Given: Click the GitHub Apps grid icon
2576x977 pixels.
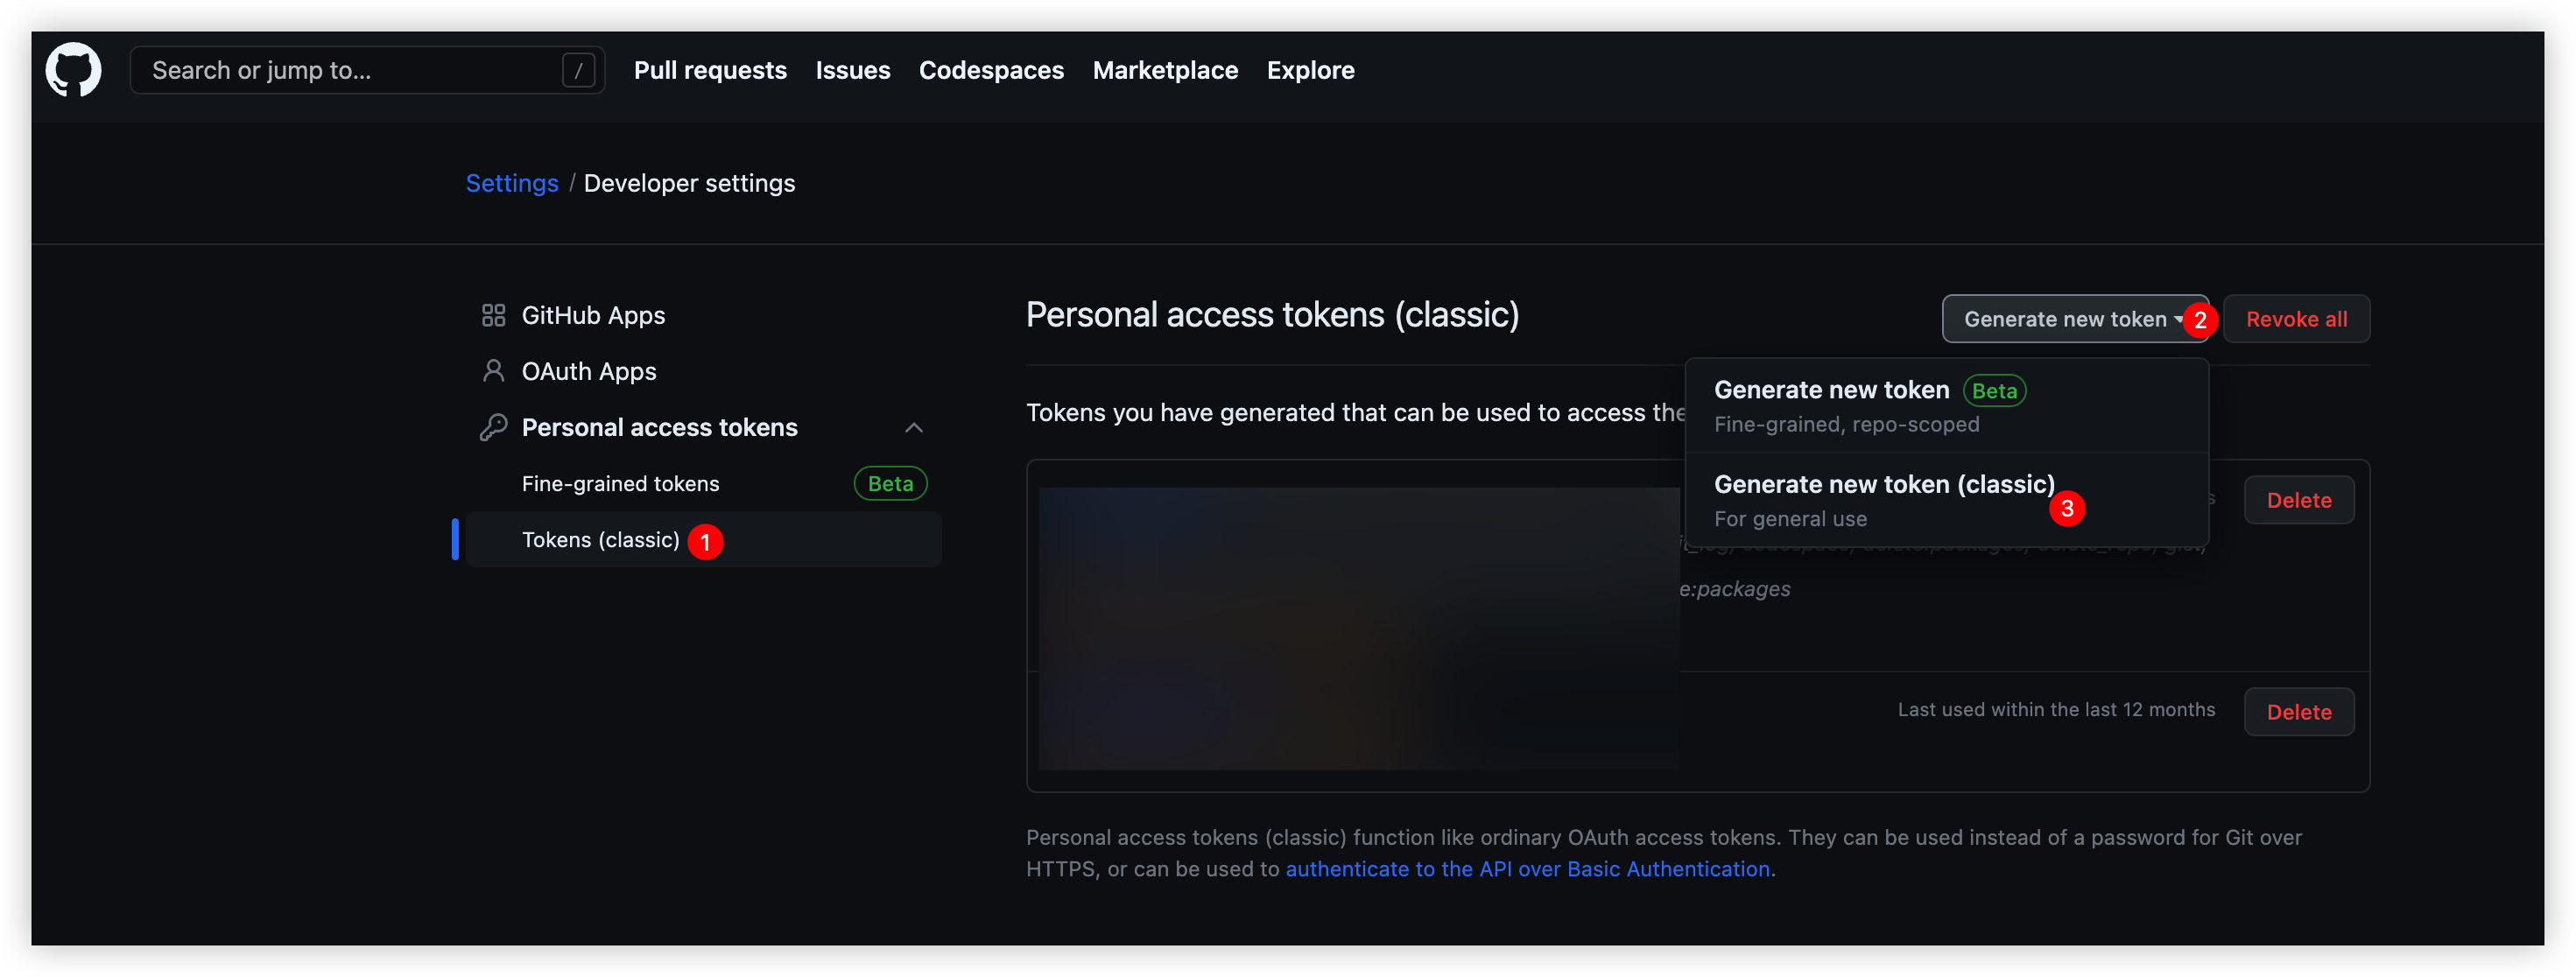Looking at the screenshot, I should [x=493, y=315].
